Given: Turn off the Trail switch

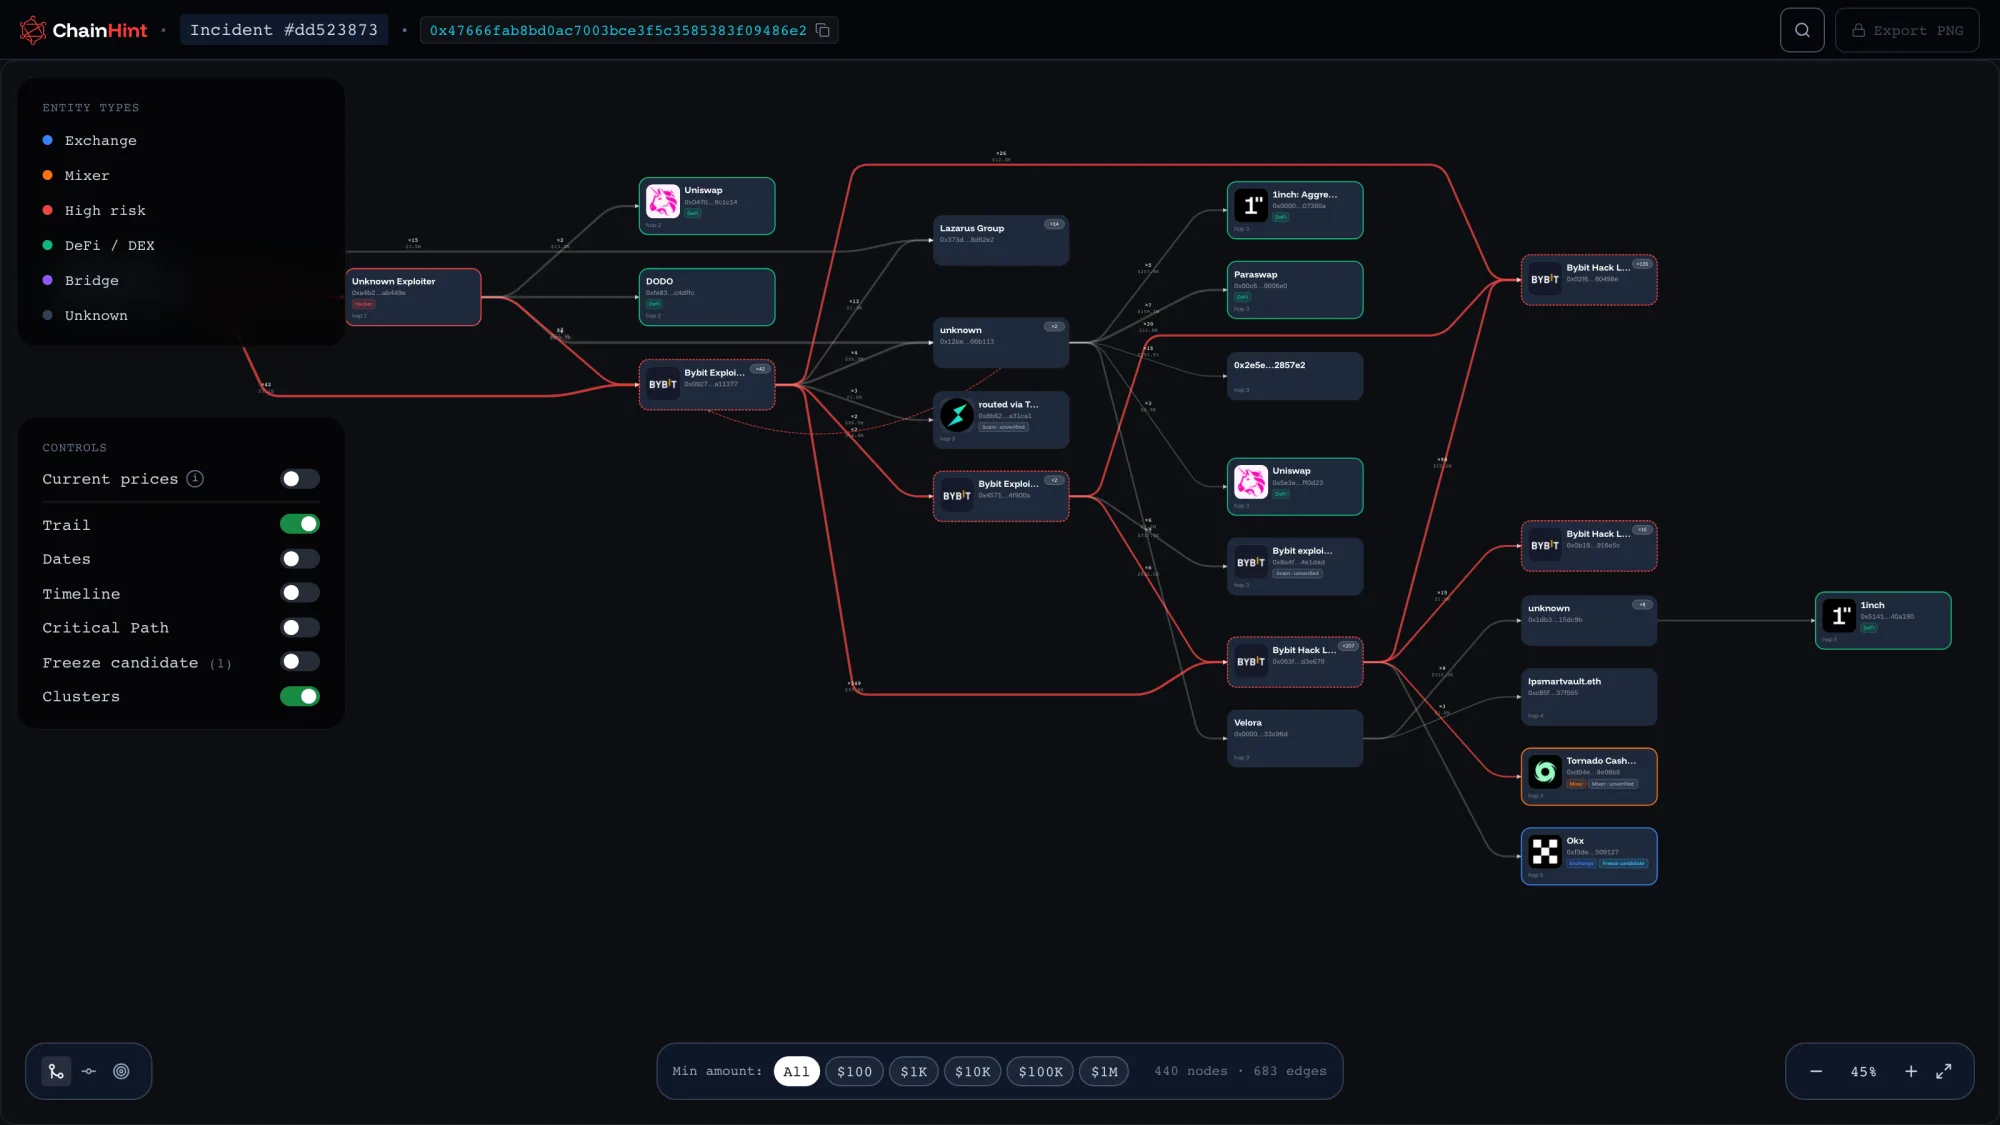Looking at the screenshot, I should click(x=300, y=524).
